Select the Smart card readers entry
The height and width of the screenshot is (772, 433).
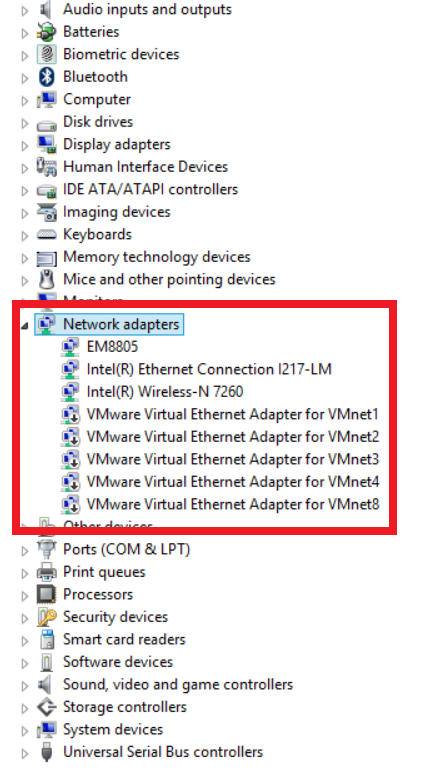click(x=124, y=640)
